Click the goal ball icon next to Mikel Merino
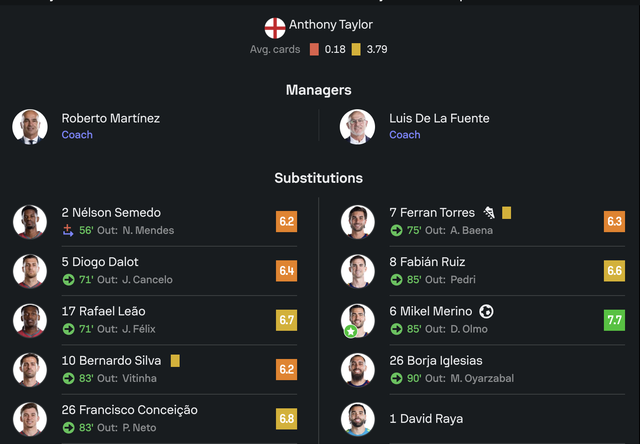 click(486, 311)
